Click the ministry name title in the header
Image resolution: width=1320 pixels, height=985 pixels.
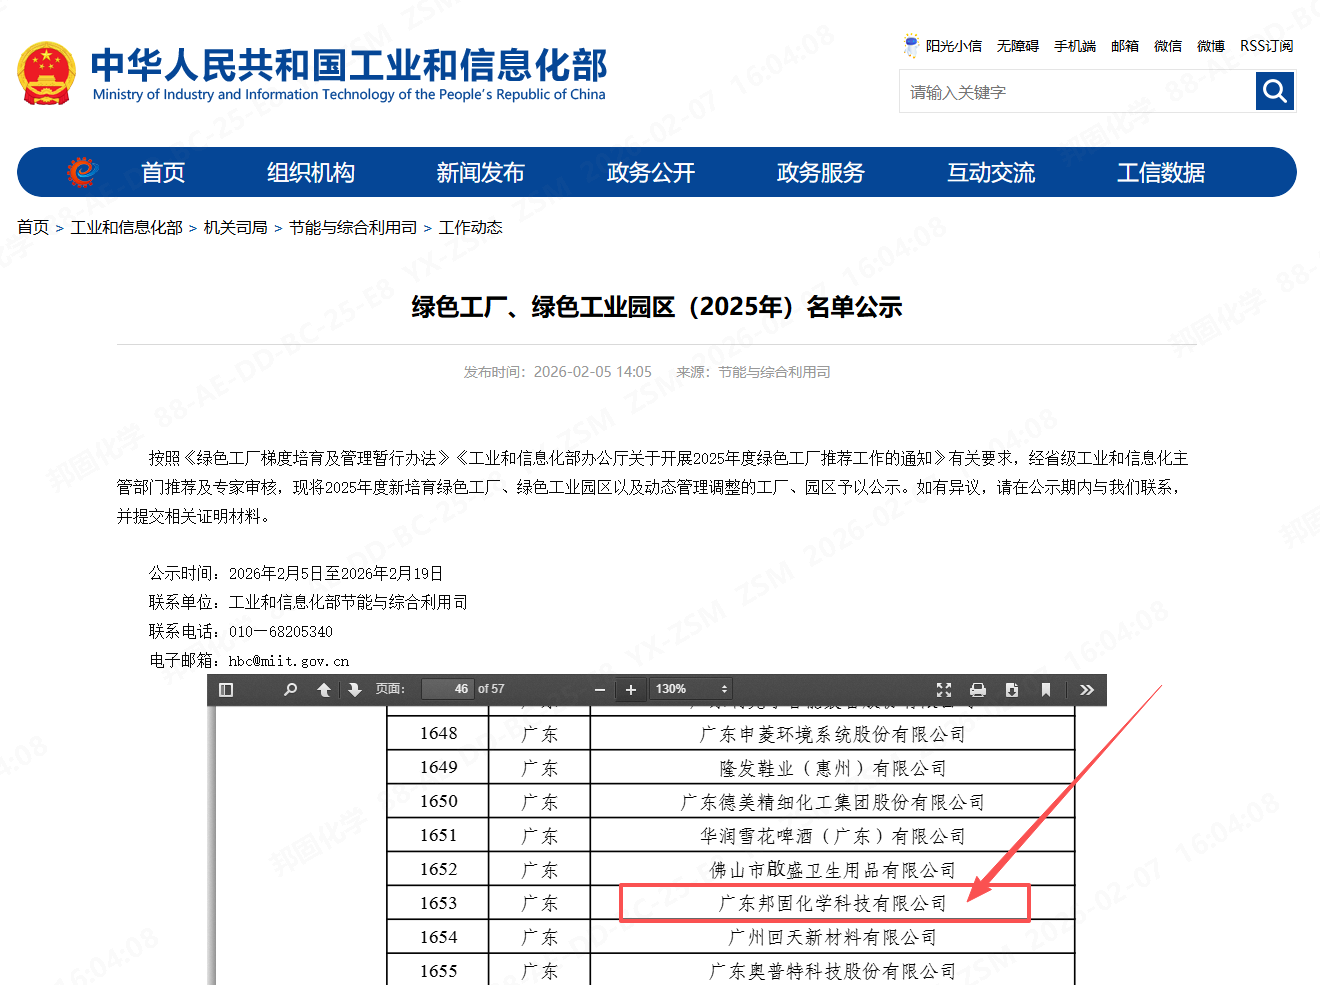[x=349, y=74]
